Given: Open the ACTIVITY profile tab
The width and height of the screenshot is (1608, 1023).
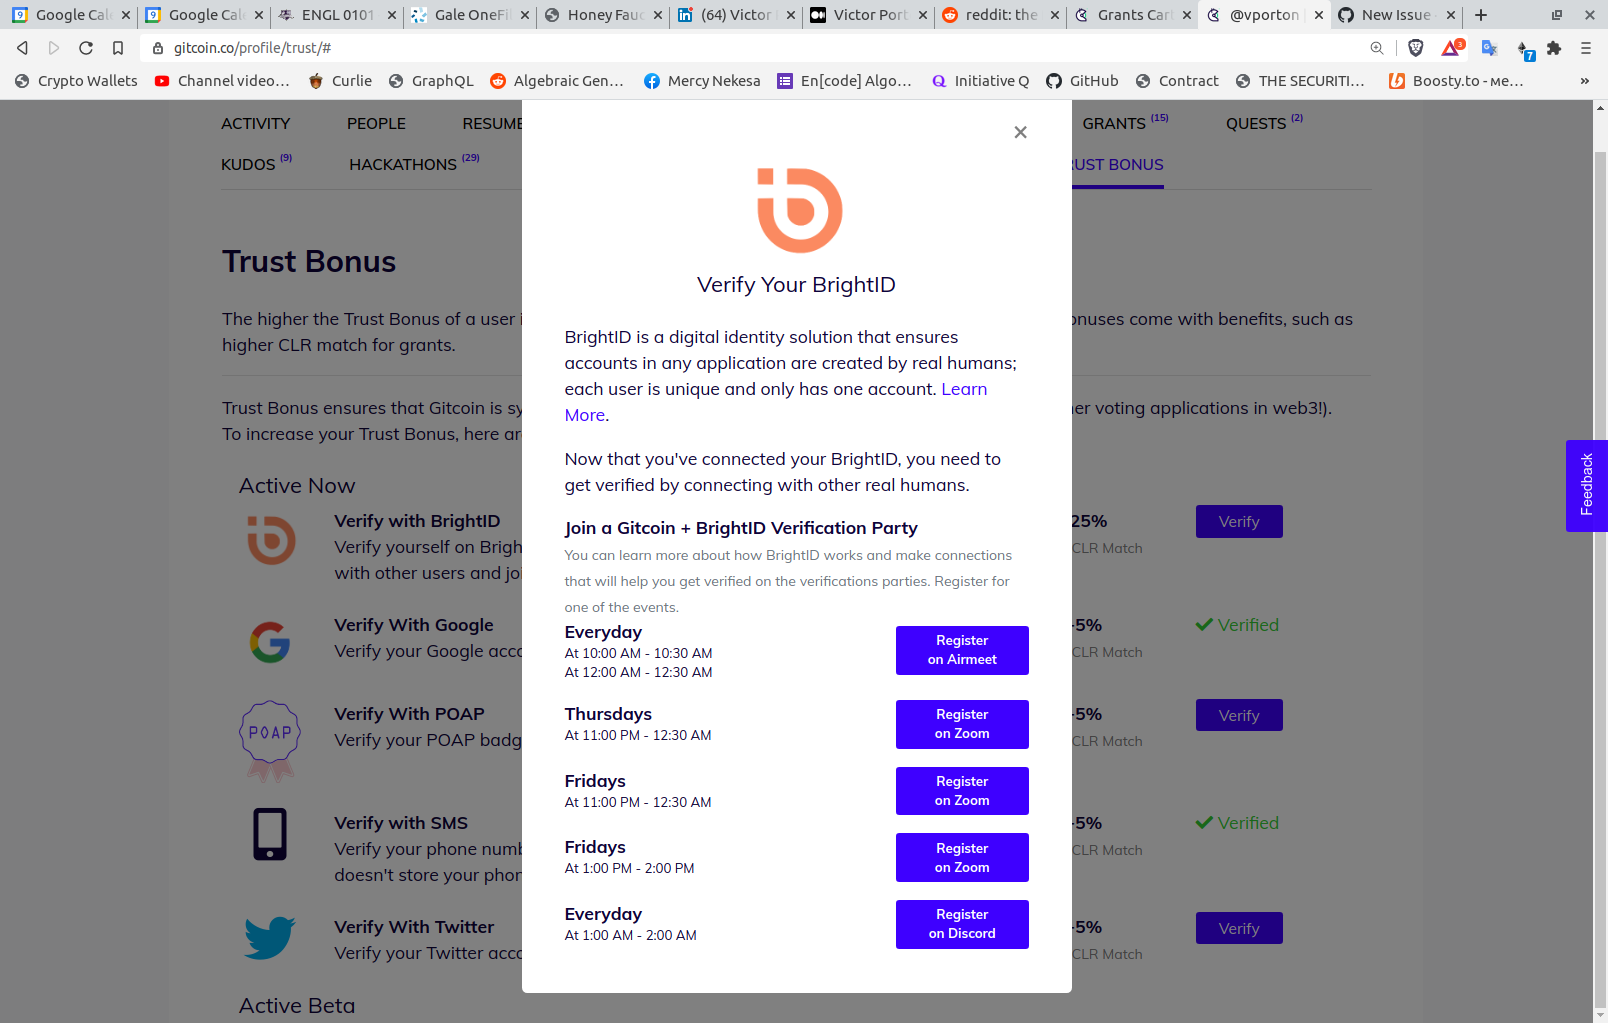Looking at the screenshot, I should pyautogui.click(x=256, y=124).
